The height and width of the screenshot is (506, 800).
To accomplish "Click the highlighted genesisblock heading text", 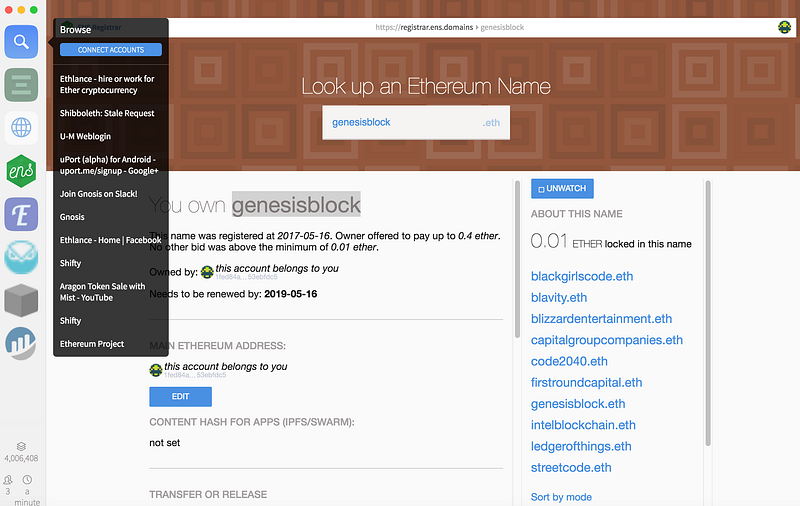I will pyautogui.click(x=296, y=205).
